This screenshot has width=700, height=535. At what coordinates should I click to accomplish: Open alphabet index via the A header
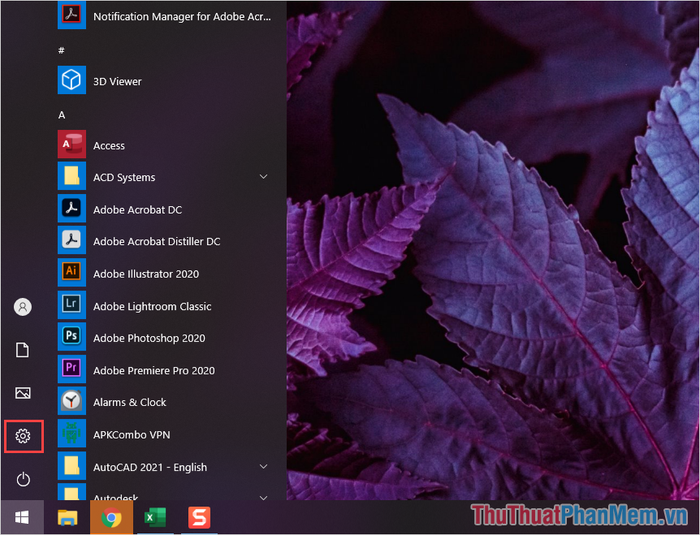pyautogui.click(x=62, y=115)
